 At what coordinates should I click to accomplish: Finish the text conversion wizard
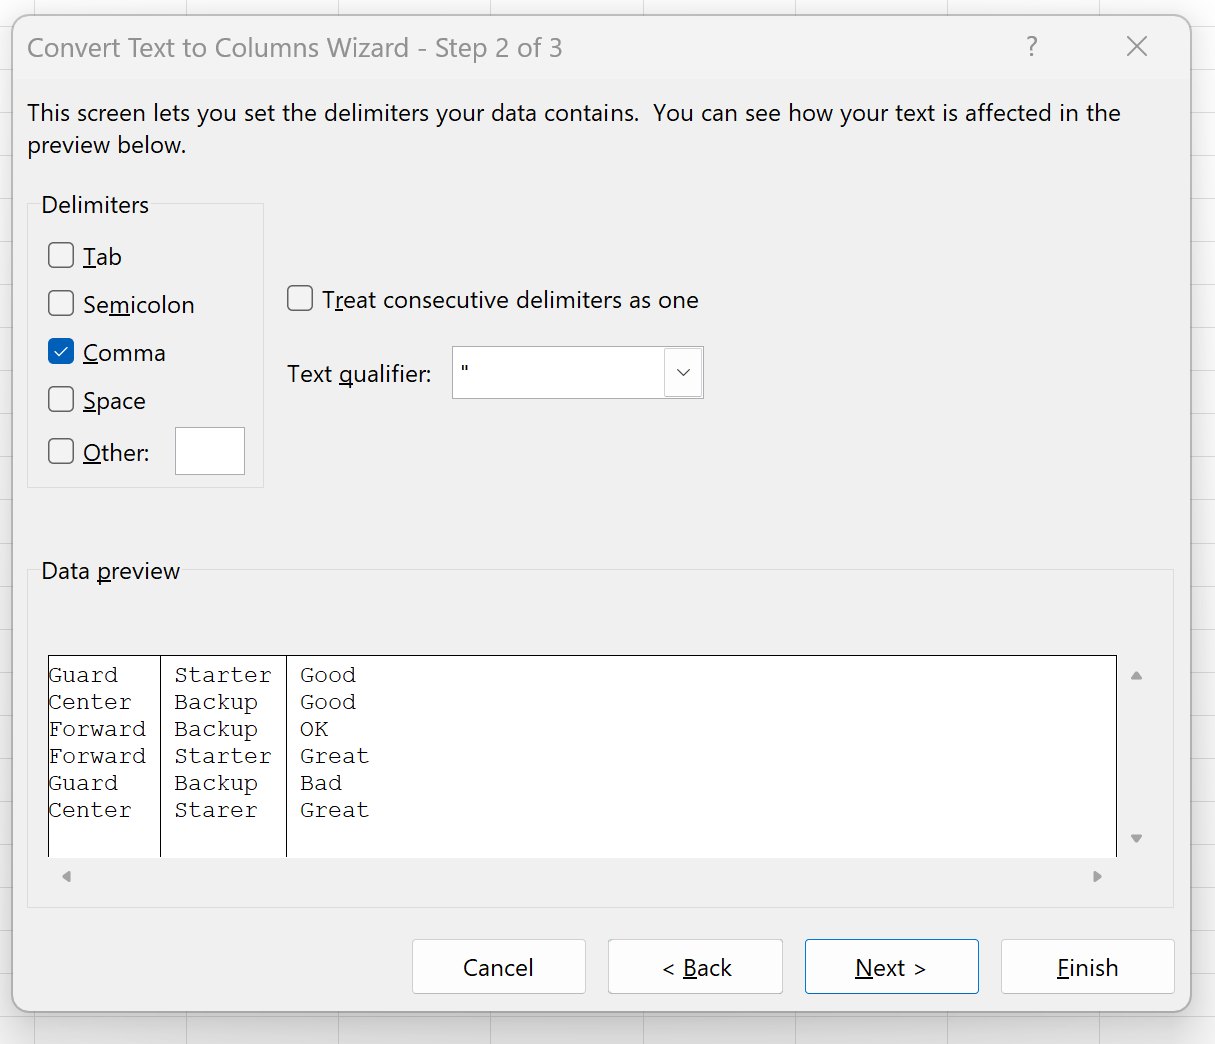pyautogui.click(x=1087, y=966)
